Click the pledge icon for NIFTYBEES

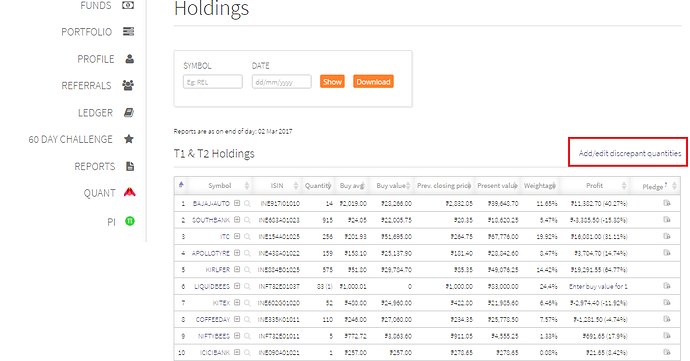pyautogui.click(x=667, y=336)
